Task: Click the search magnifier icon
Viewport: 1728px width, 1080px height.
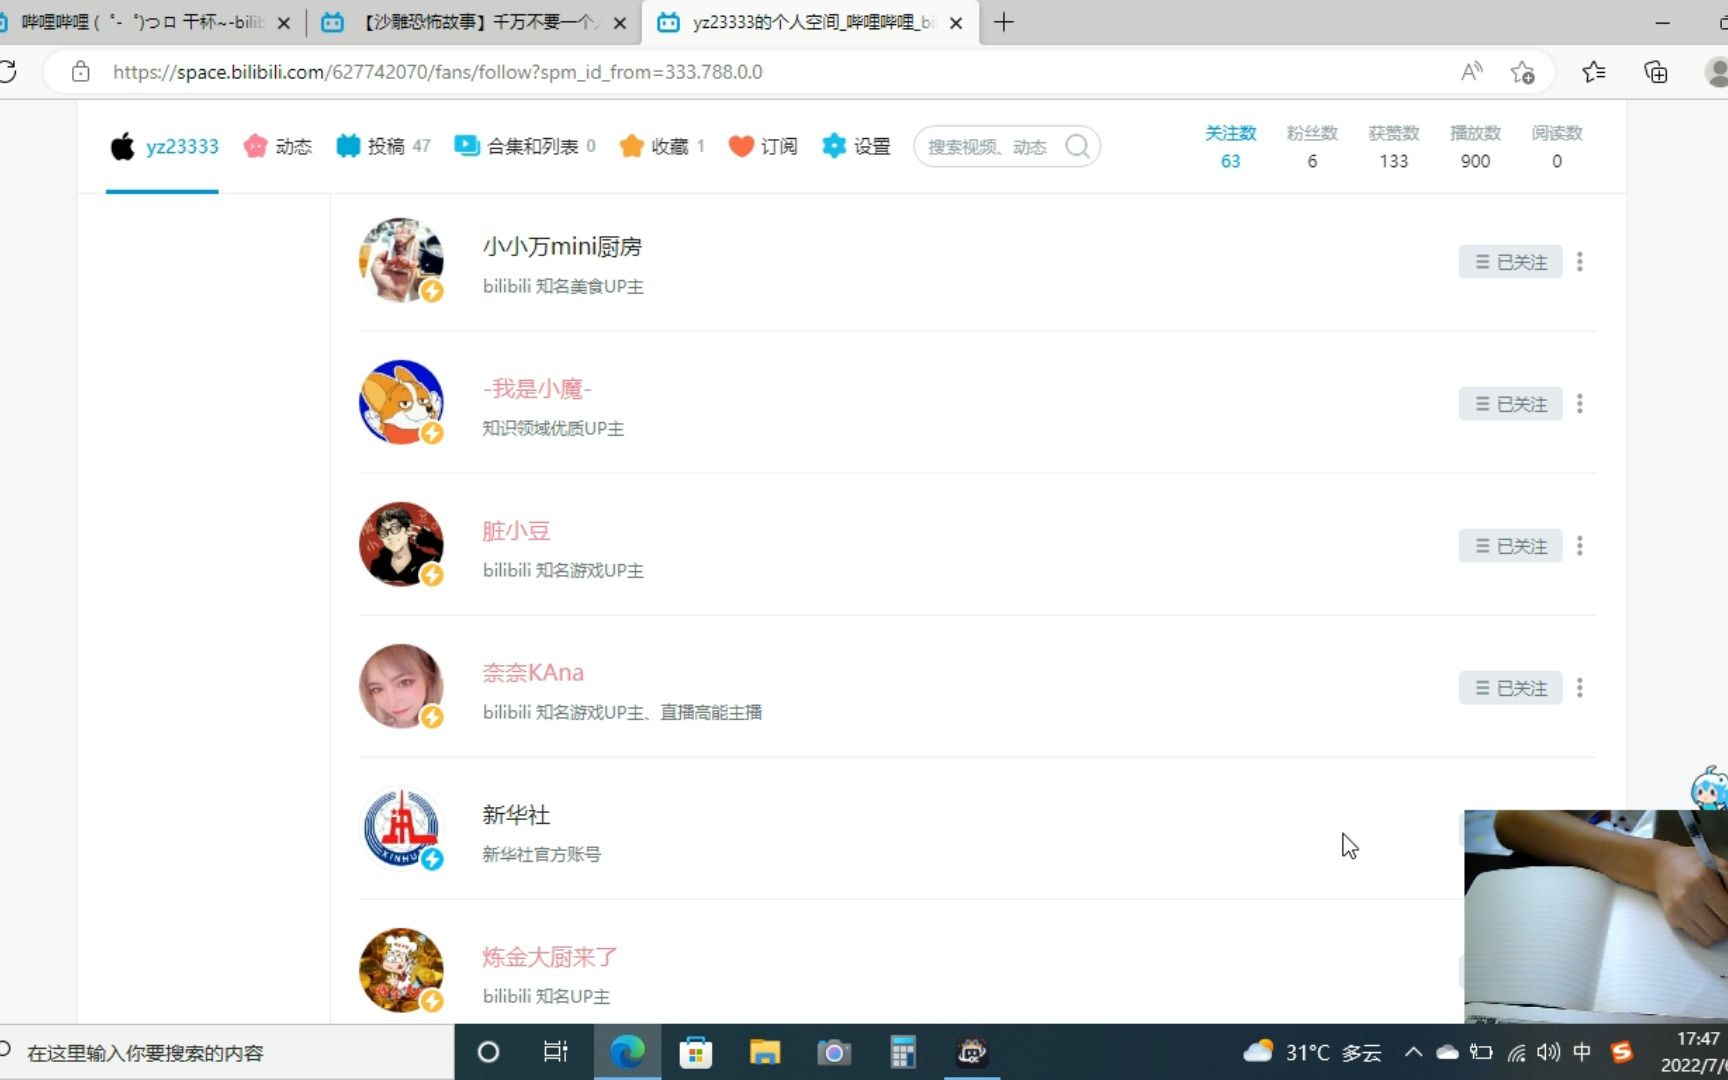Action: 1077,147
